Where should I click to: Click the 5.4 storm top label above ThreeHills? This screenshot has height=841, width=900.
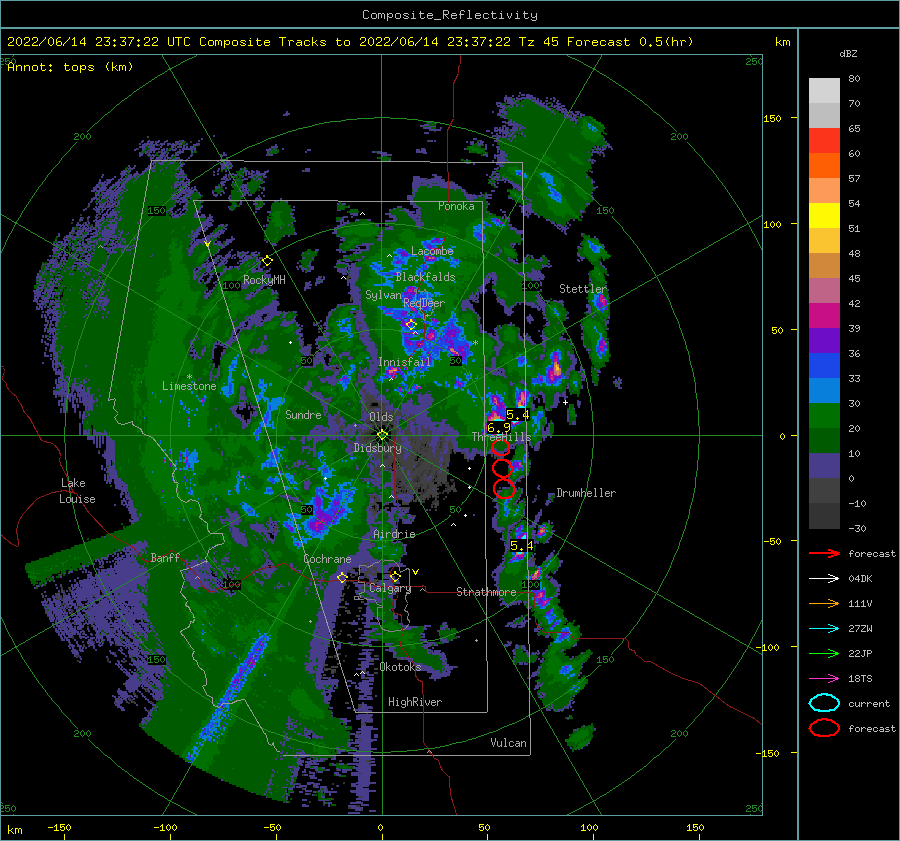[x=518, y=414]
